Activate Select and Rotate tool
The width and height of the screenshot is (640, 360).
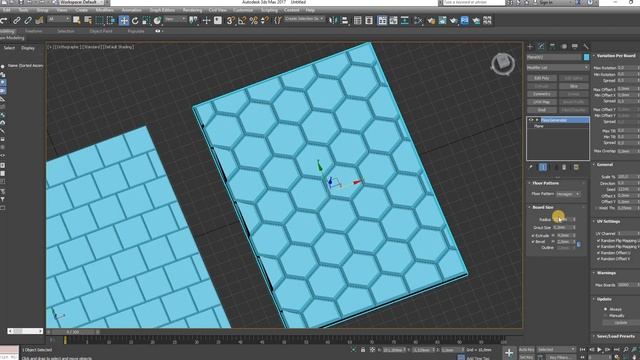[135, 20]
